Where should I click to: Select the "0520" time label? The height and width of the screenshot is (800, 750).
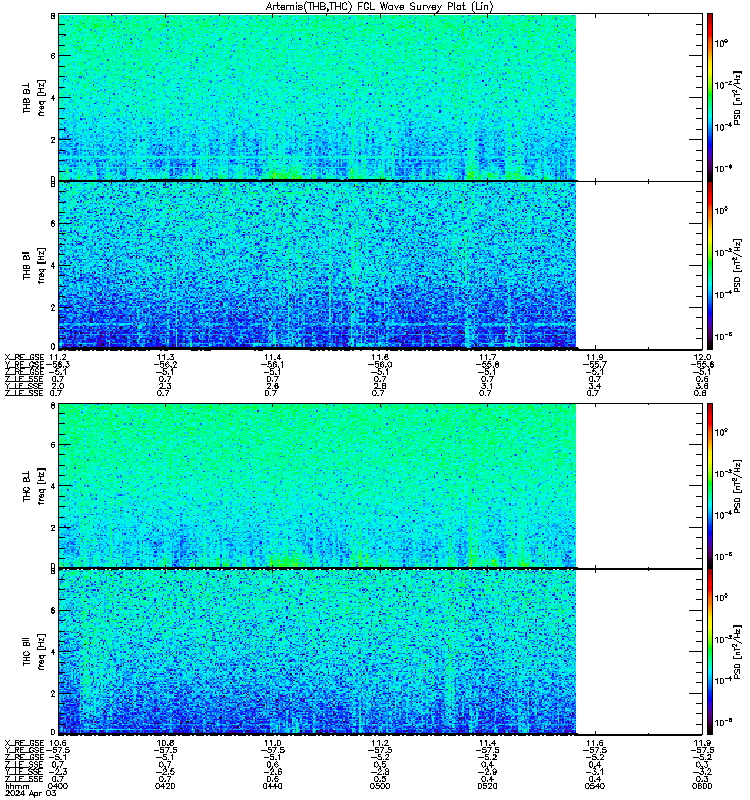click(x=487, y=786)
